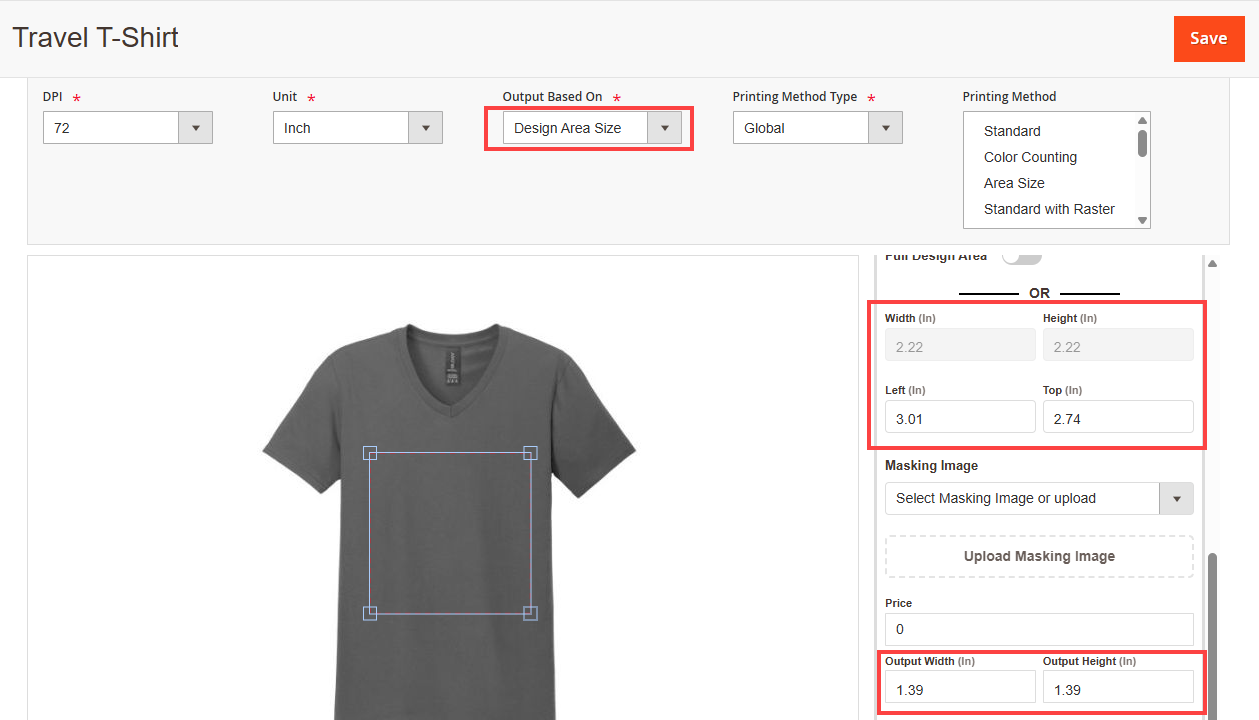Focus the Output Height field
Screen dimensions: 1259x720
point(1117,689)
